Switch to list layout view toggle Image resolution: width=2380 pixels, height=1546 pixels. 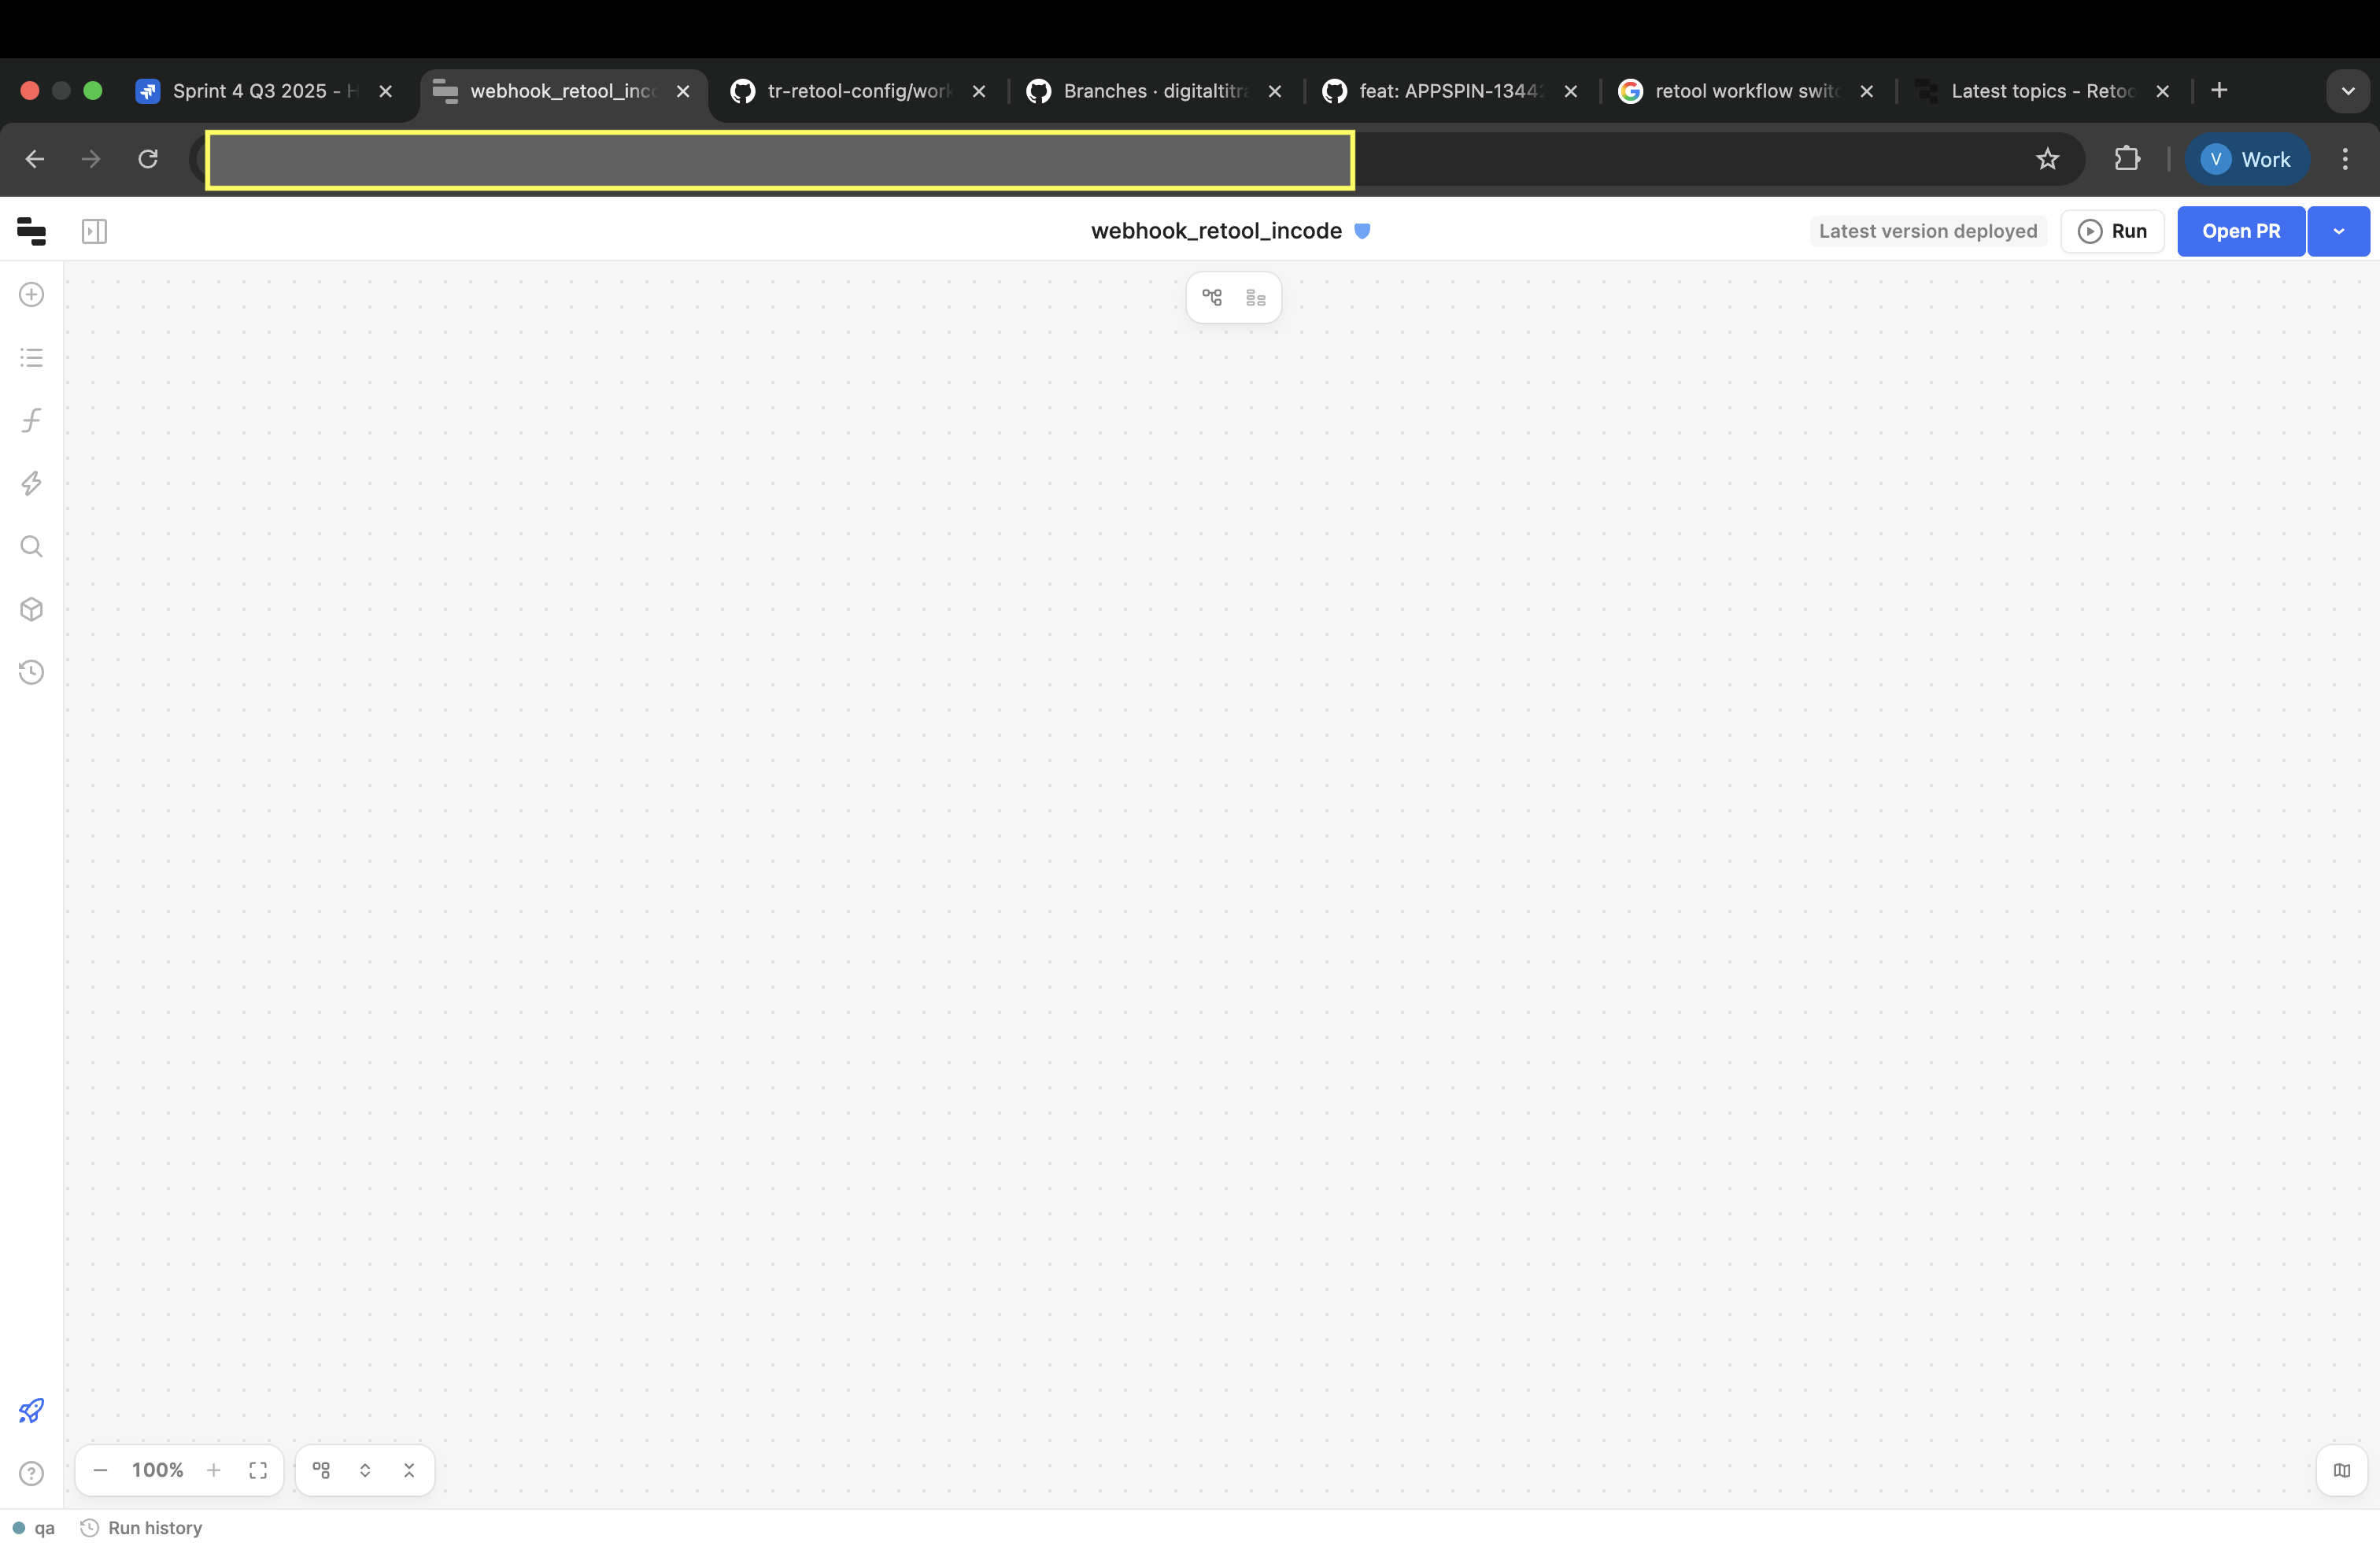tap(1256, 297)
